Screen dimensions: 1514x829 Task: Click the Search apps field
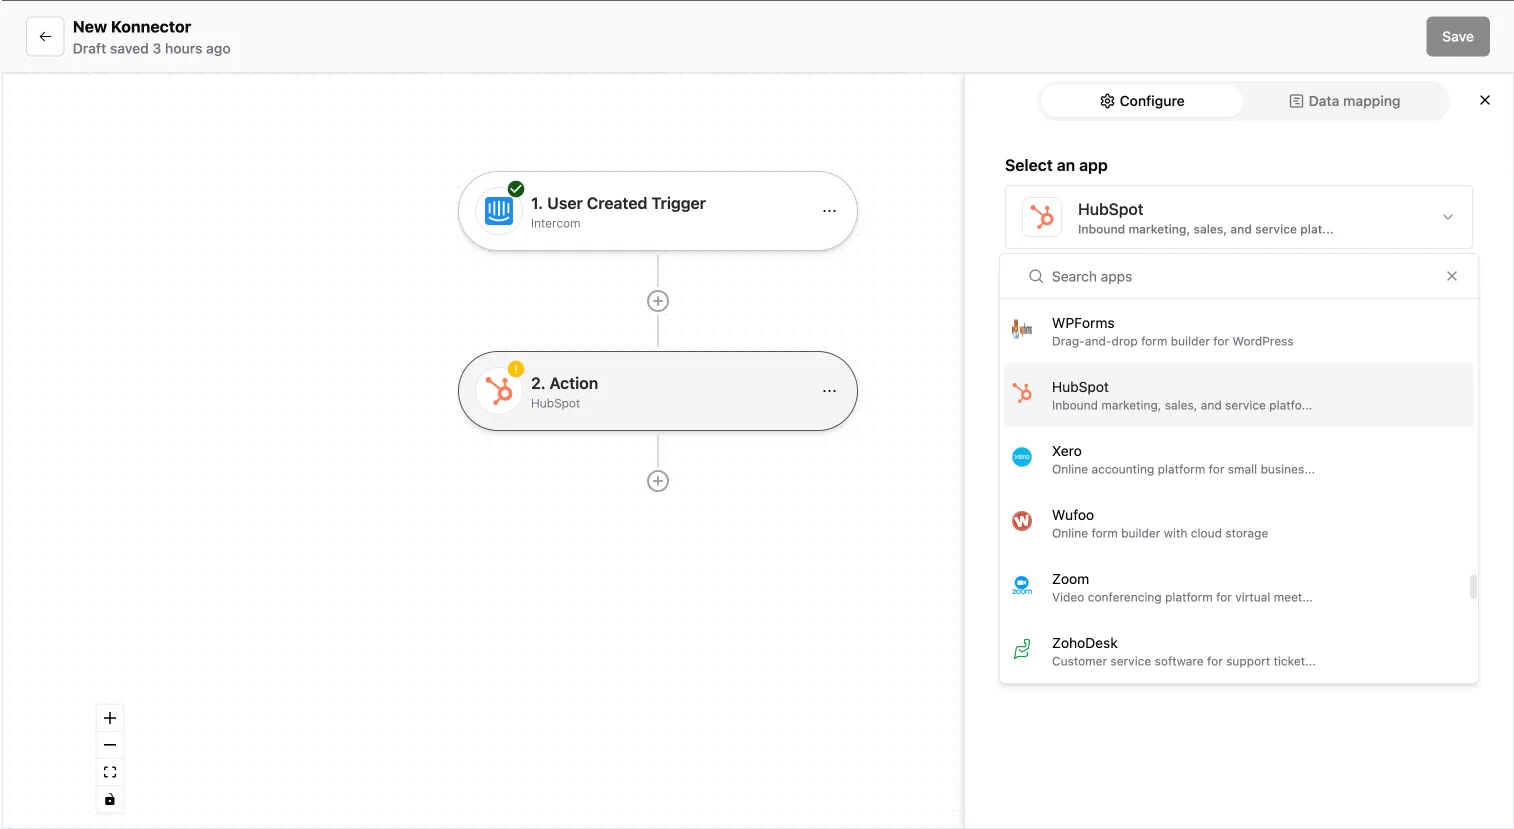[1238, 277]
